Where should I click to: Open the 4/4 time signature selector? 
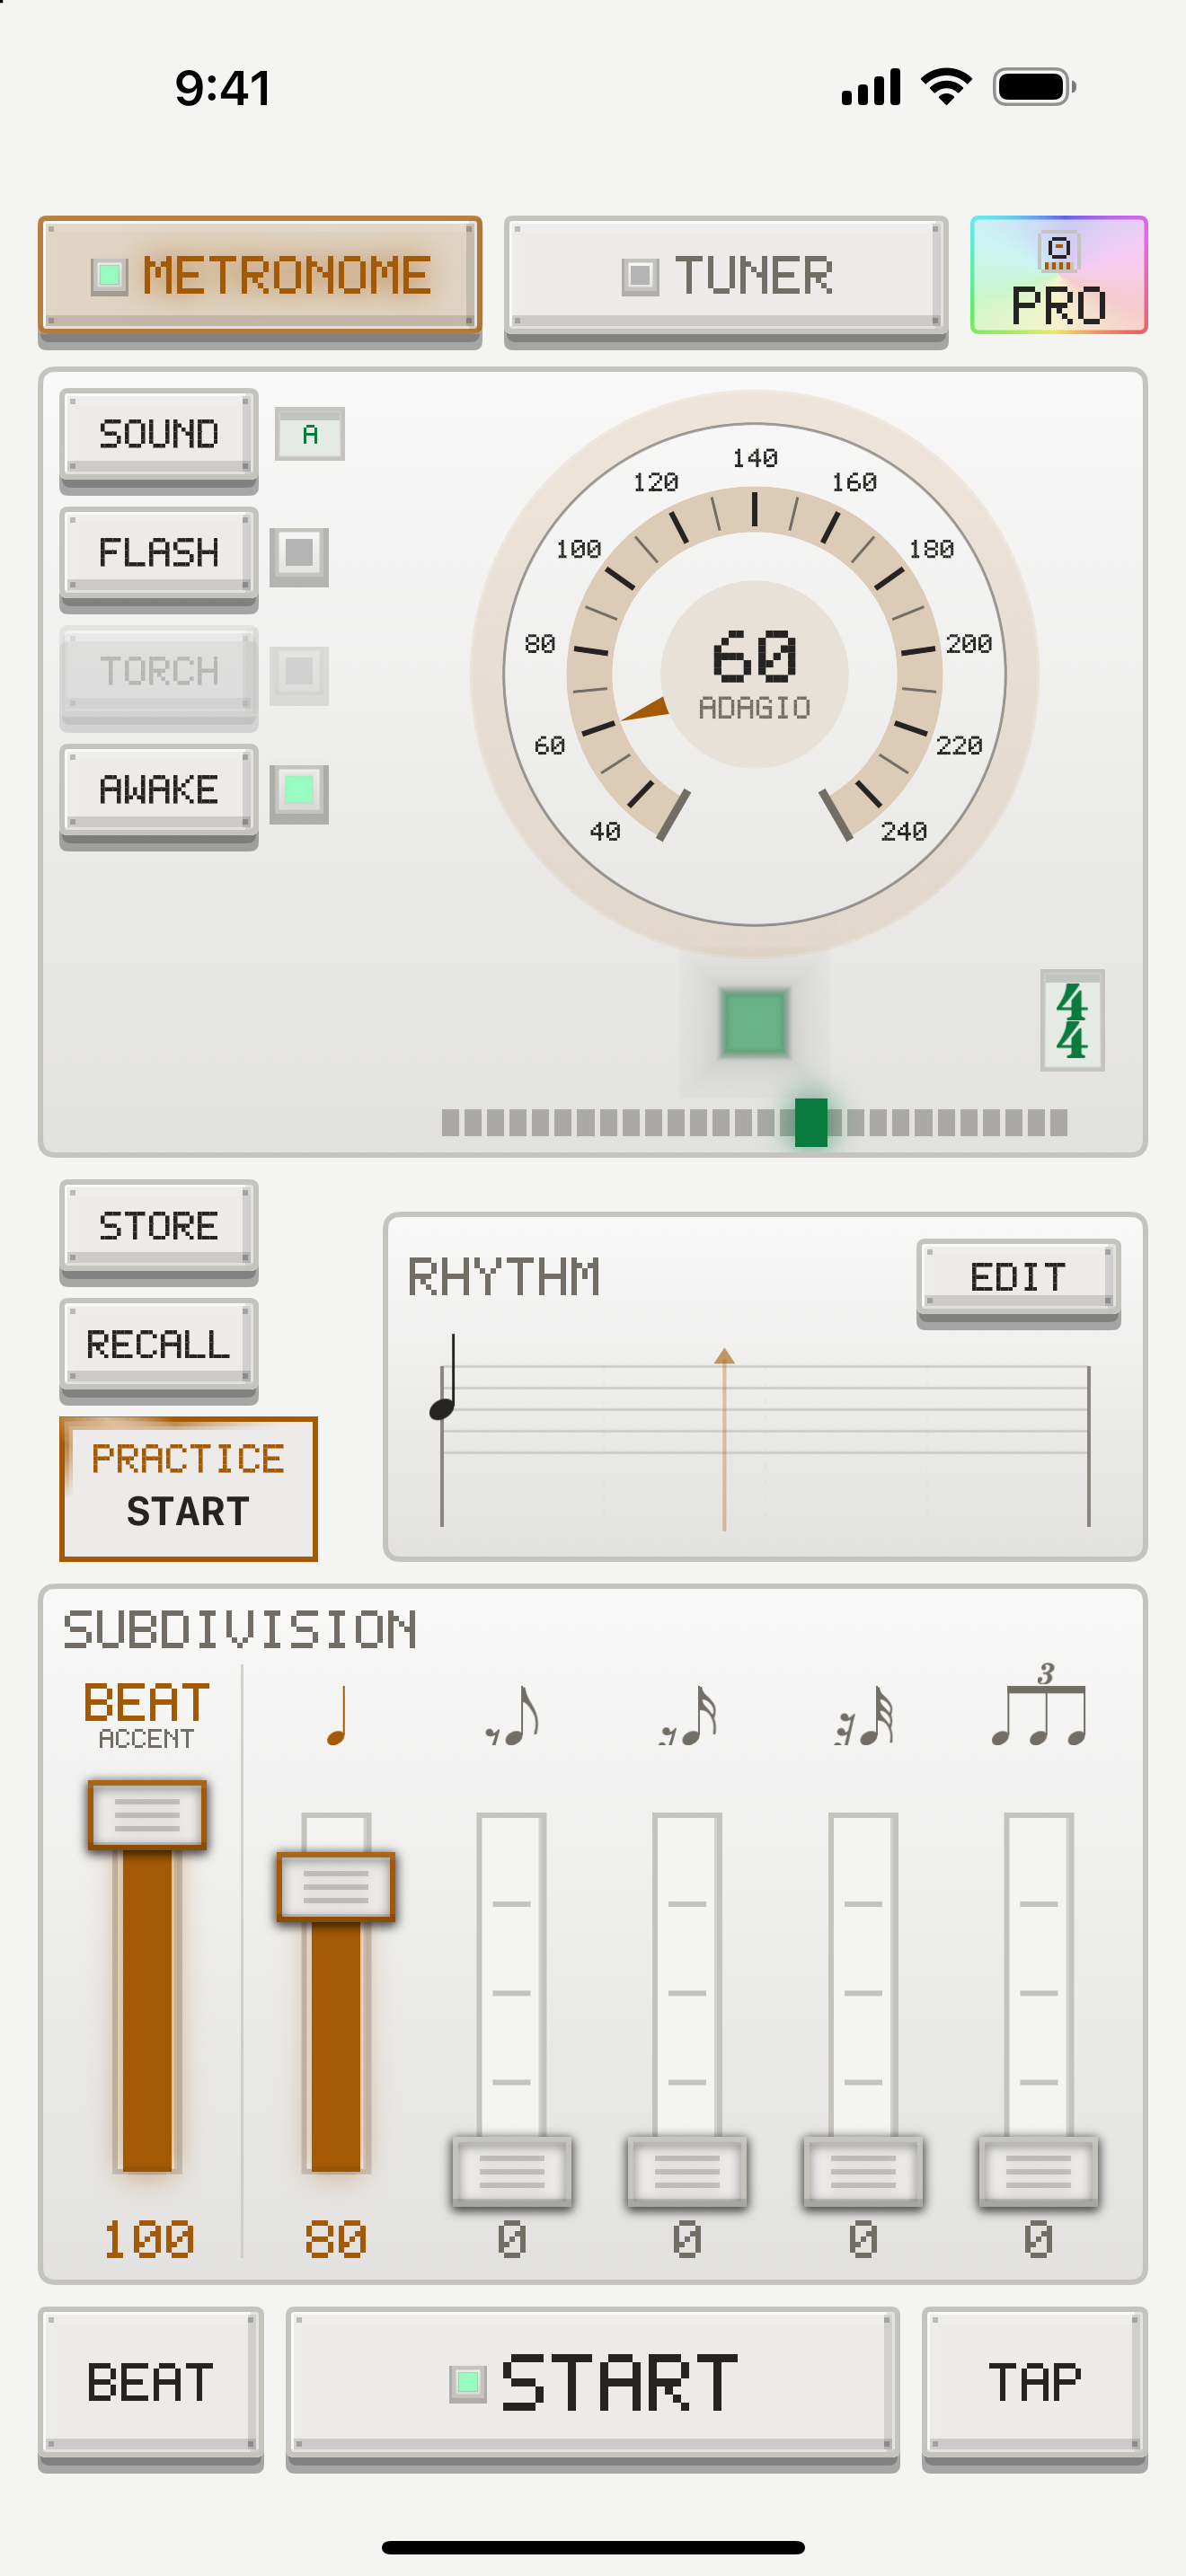point(1072,1020)
